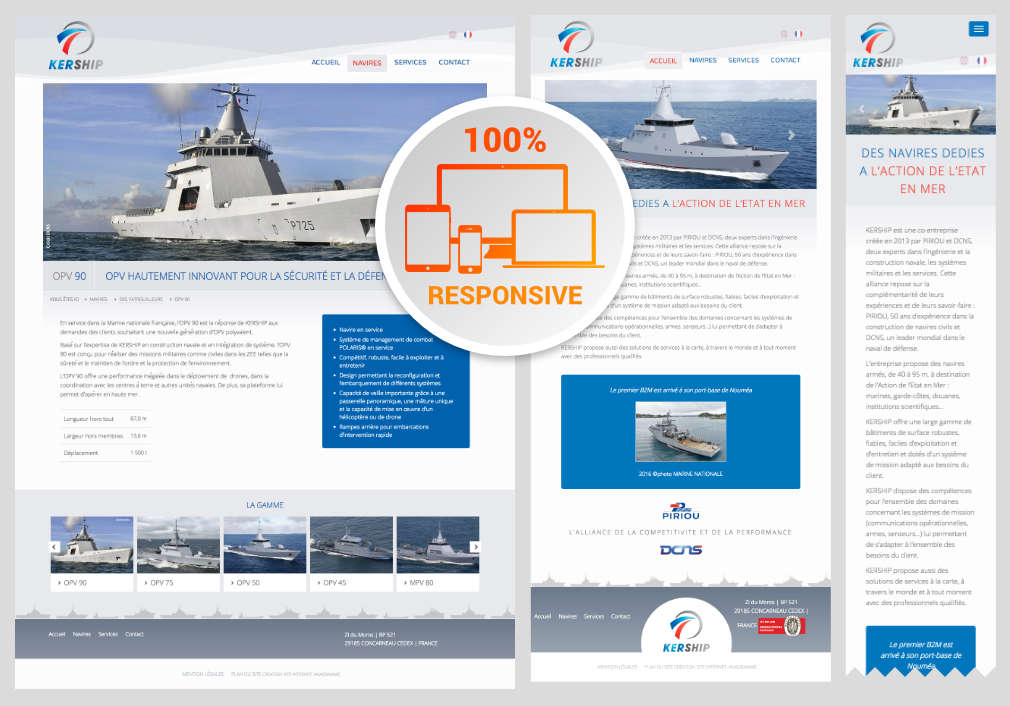The height and width of the screenshot is (706, 1010).
Task: Open the OPV 90 label link under the gallery
Action: click(75, 582)
